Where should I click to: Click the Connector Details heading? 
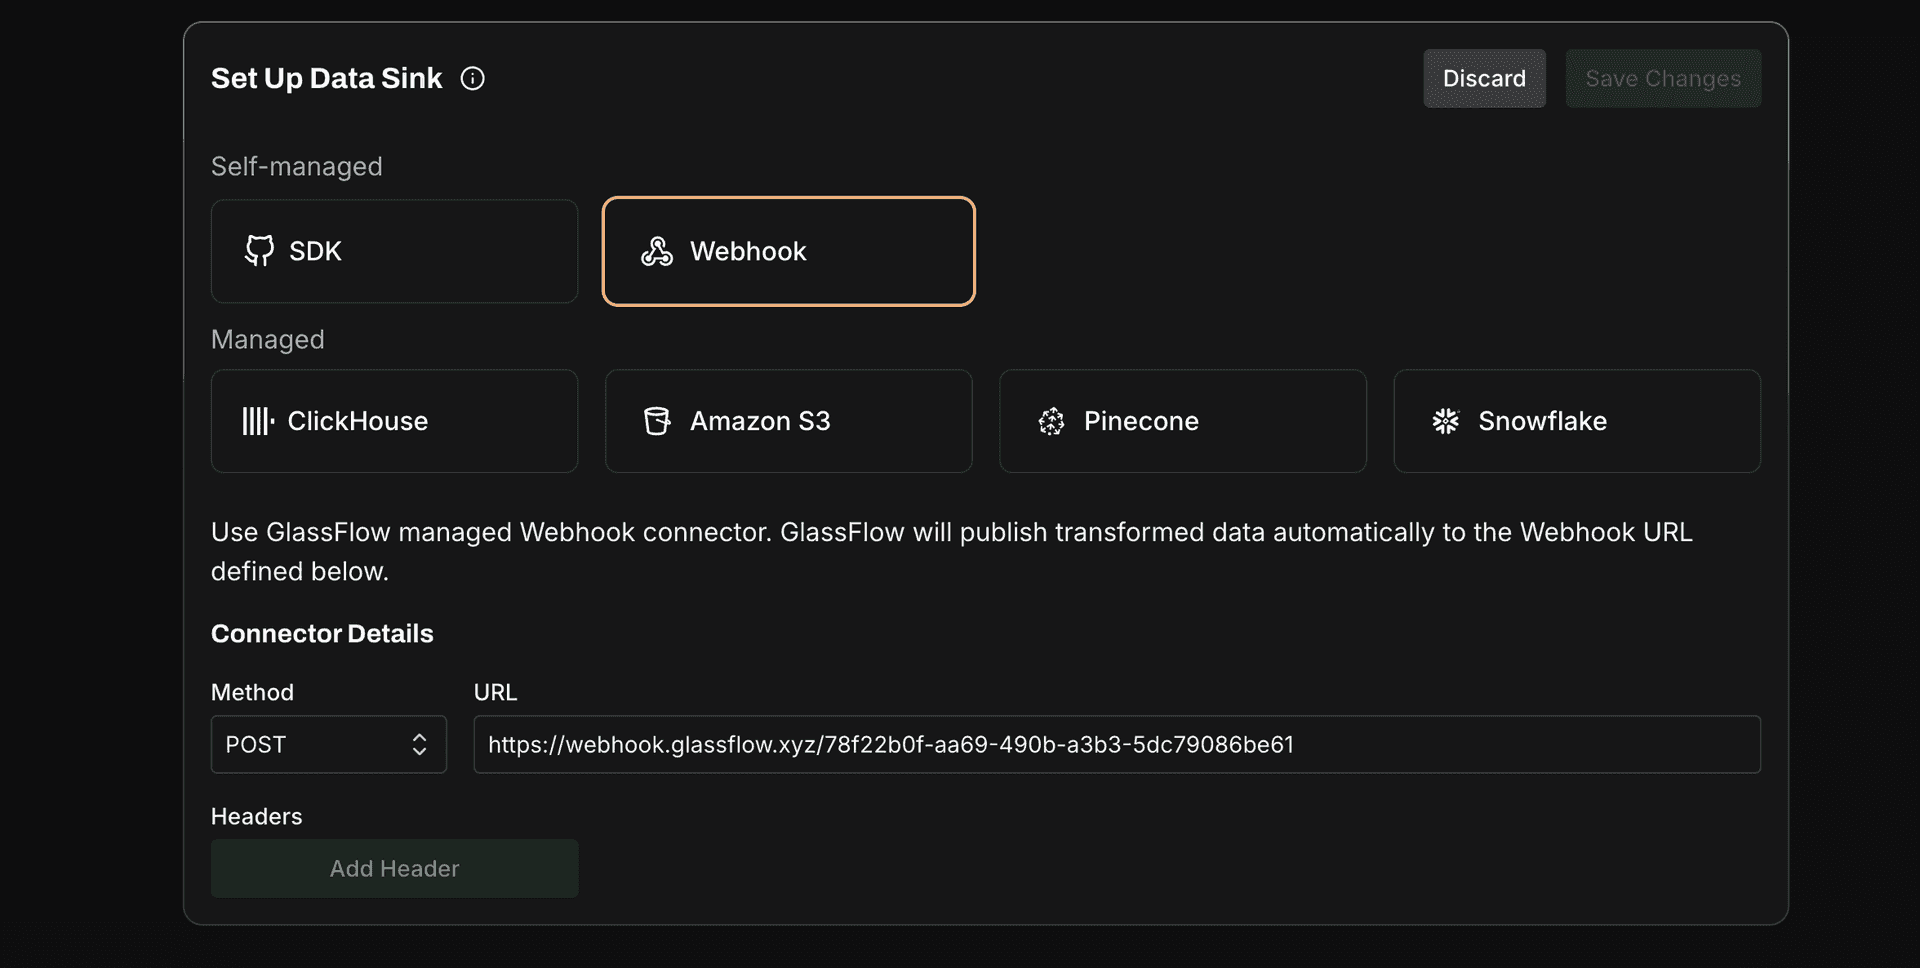322,634
